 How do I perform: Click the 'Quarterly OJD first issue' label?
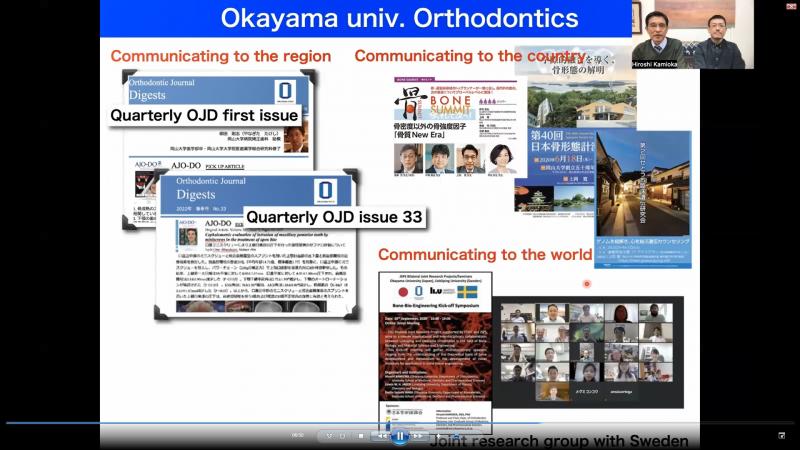point(204,115)
